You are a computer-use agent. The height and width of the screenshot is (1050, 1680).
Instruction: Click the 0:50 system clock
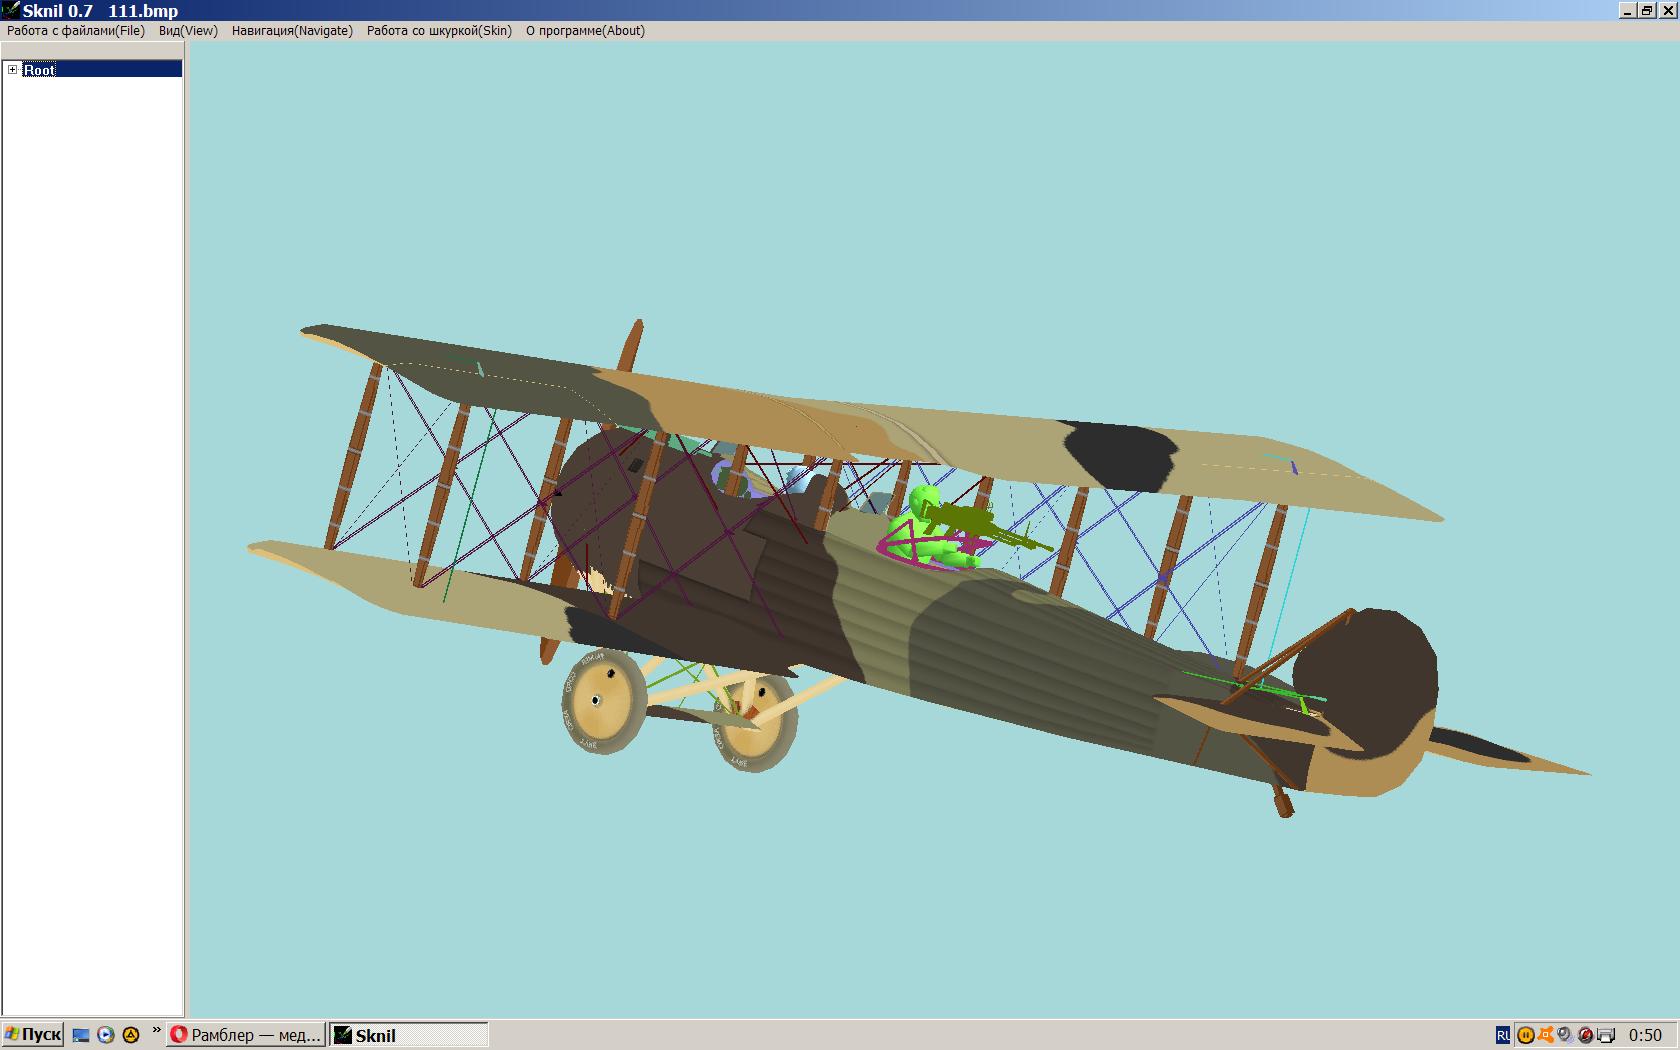[x=1645, y=1036]
